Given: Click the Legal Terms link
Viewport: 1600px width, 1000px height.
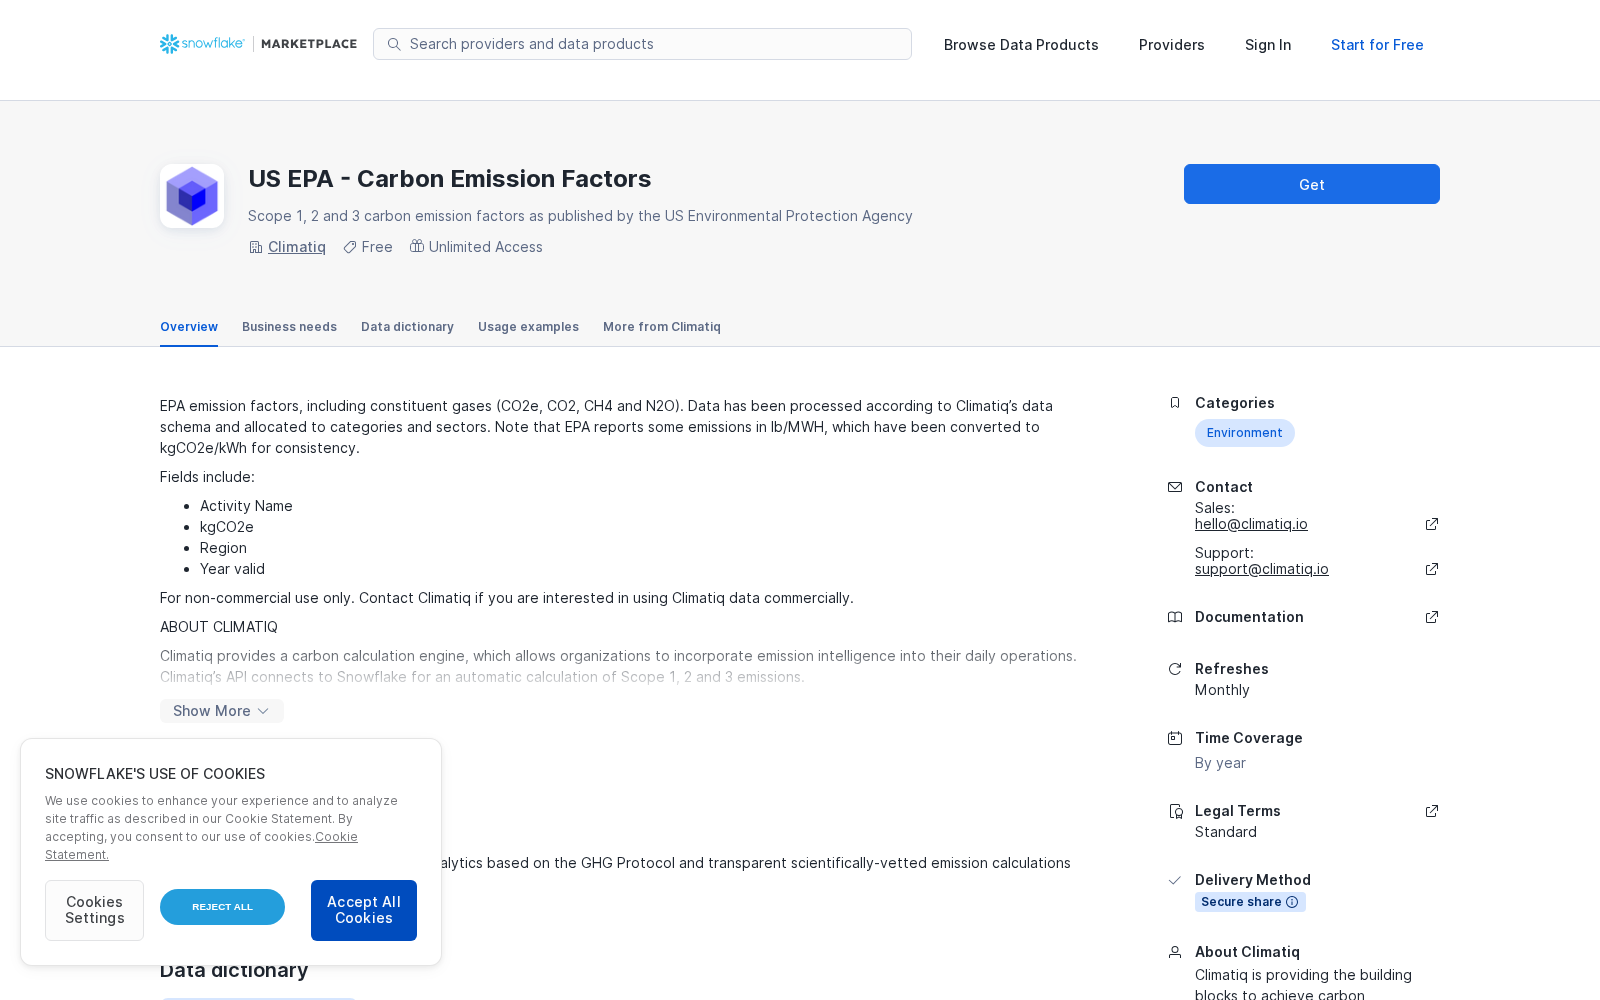Looking at the screenshot, I should pyautogui.click(x=1238, y=811).
